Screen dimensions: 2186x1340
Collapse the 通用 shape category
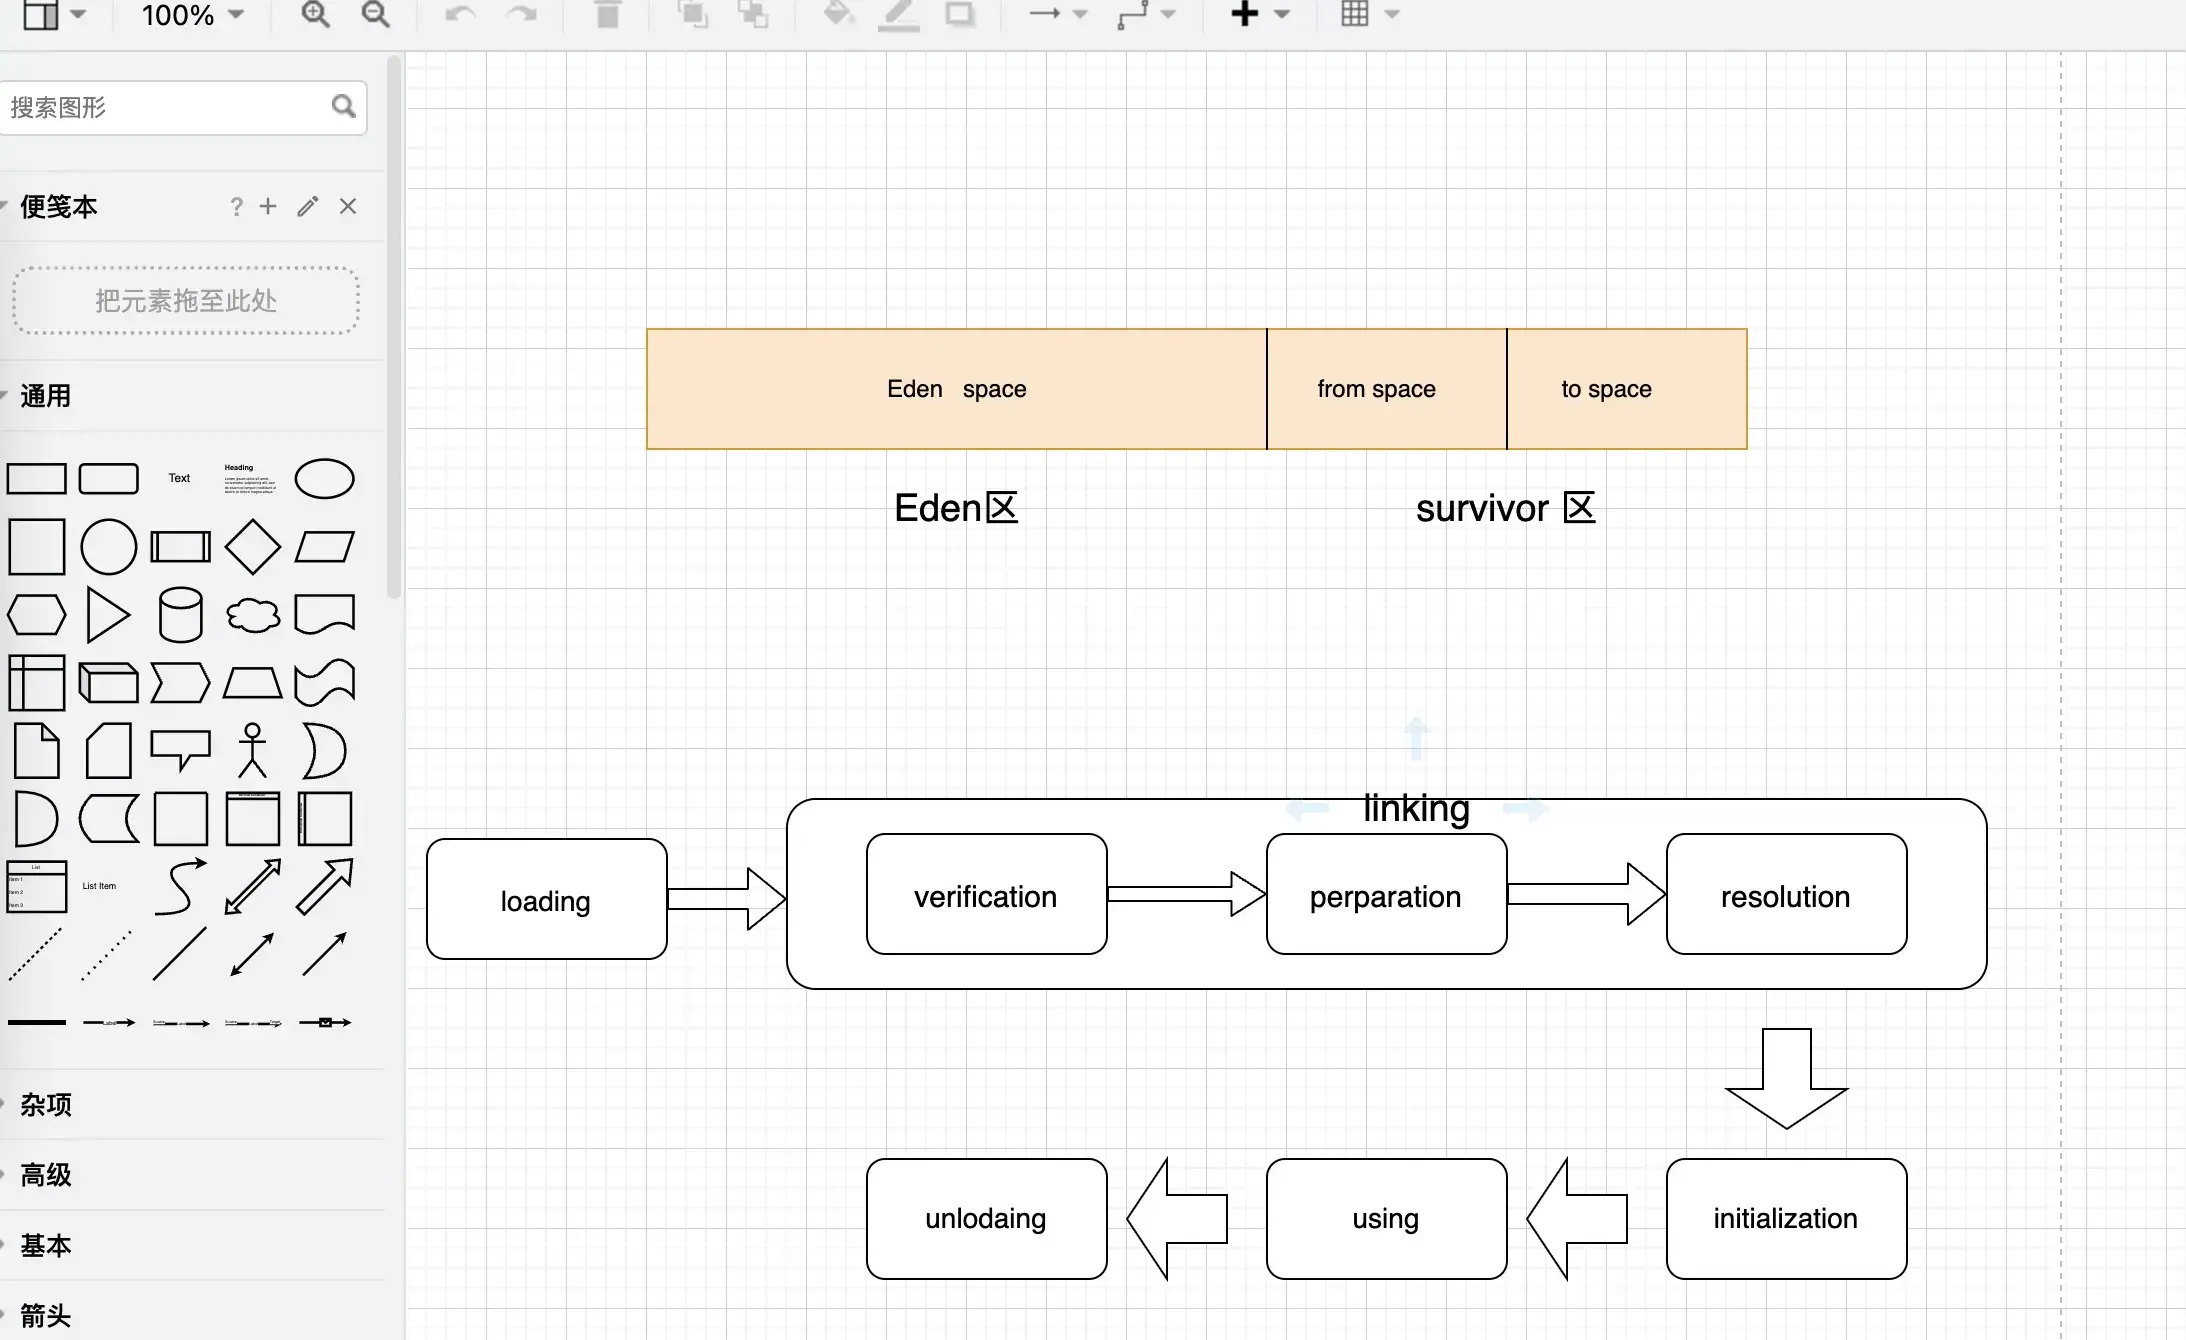(46, 396)
